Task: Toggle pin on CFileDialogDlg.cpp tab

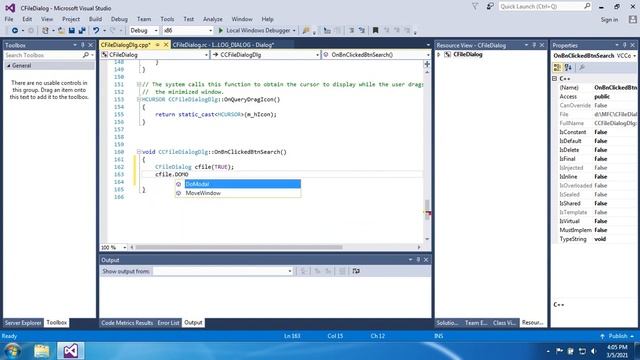Action: pyautogui.click(x=157, y=45)
